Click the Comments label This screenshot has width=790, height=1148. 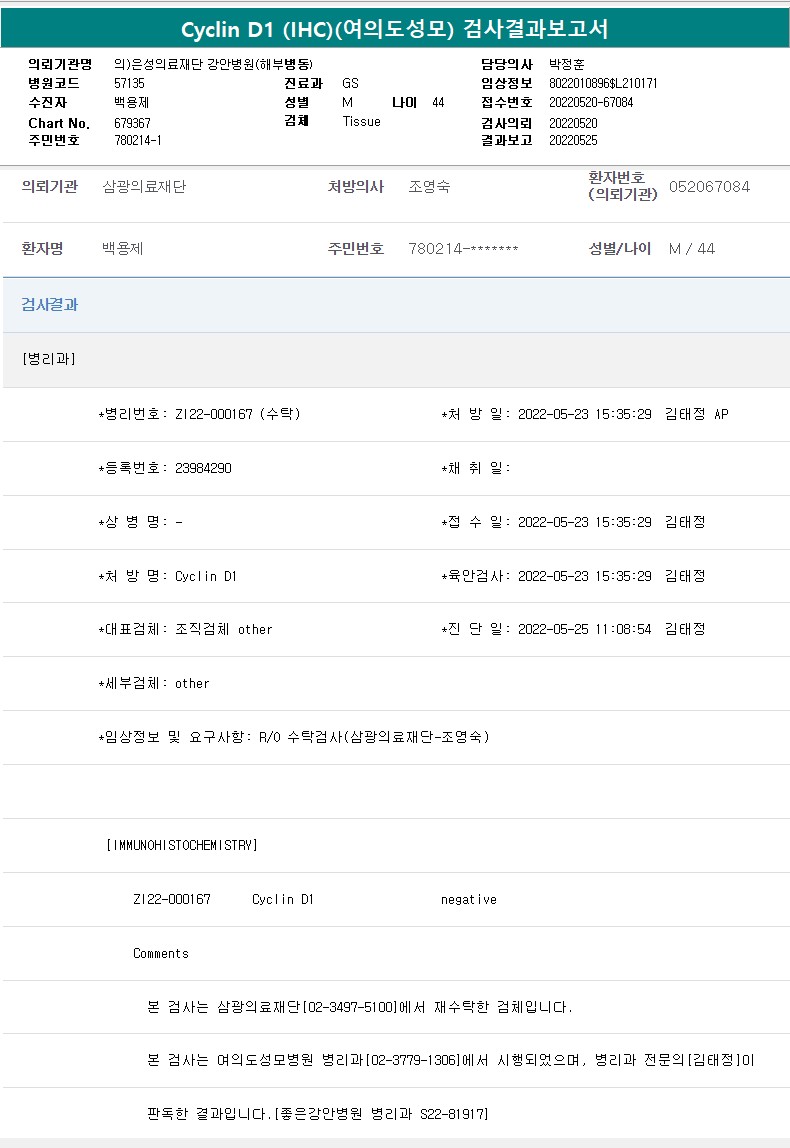pyautogui.click(x=161, y=954)
